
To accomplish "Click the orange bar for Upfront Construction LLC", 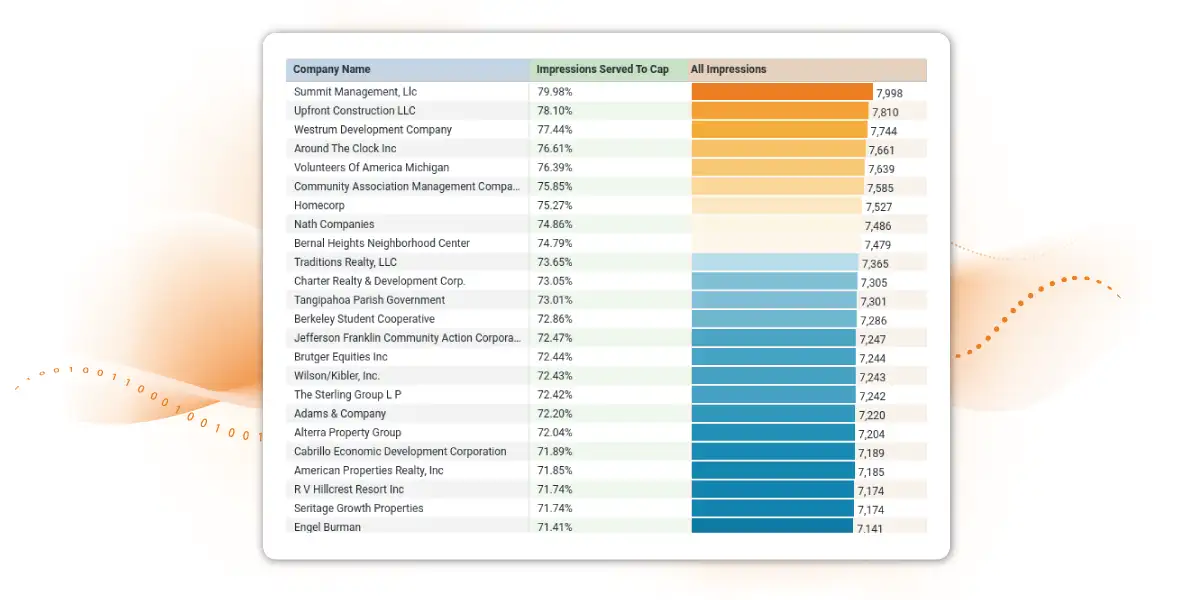I will (780, 111).
